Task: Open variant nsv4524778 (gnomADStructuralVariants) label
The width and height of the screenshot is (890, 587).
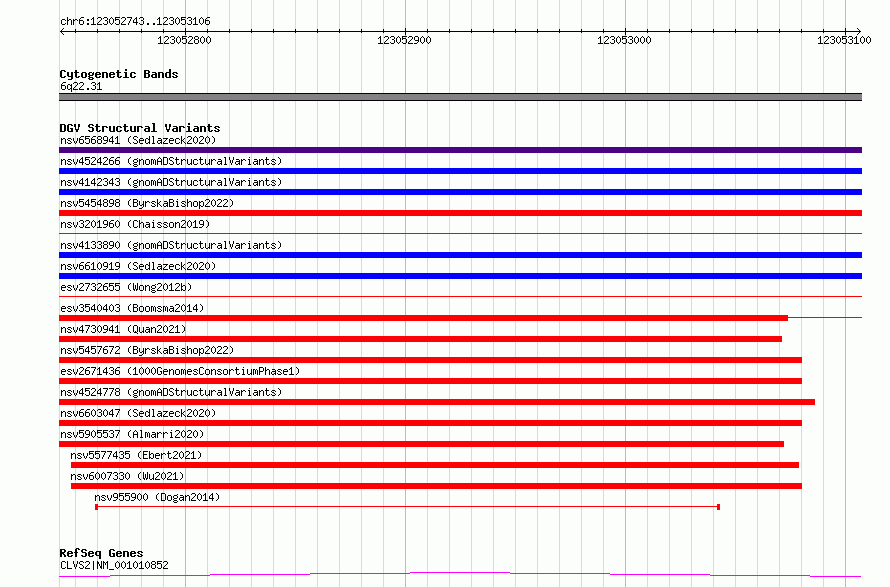Action: 171,392
